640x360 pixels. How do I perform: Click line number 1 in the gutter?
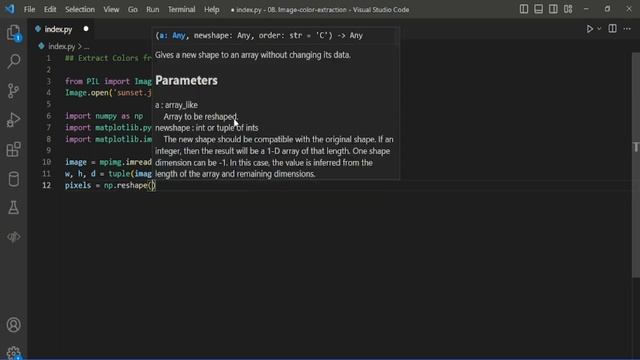[49, 58]
